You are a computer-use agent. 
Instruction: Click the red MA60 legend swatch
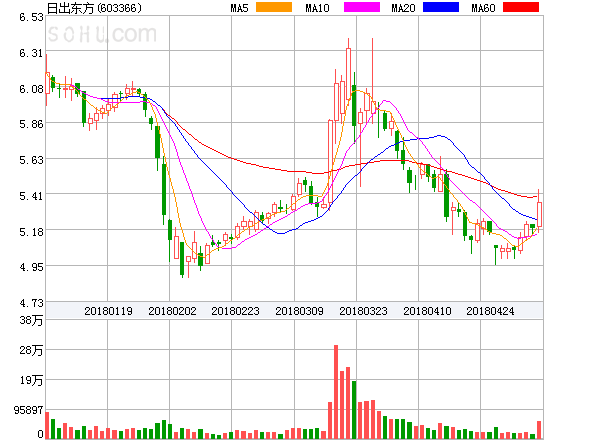coord(521,7)
